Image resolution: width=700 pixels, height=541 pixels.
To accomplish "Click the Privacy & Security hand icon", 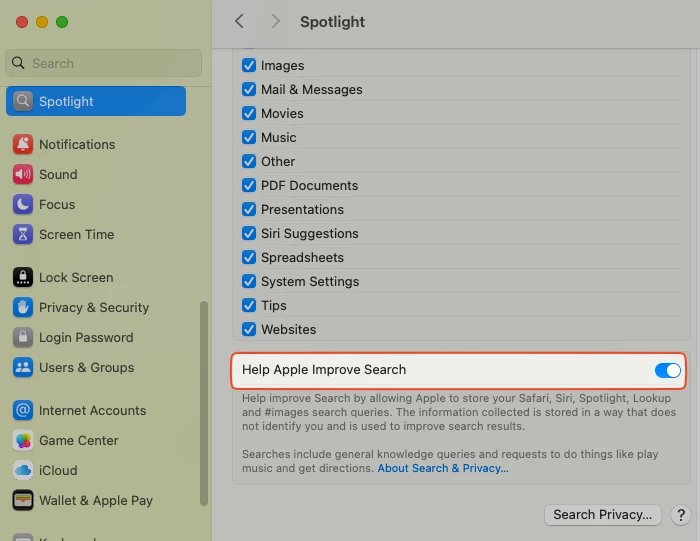I will 23,308.
